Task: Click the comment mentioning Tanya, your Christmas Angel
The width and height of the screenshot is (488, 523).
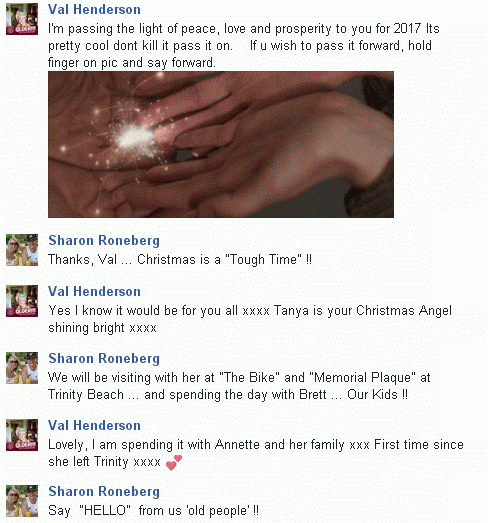Action: 250,319
